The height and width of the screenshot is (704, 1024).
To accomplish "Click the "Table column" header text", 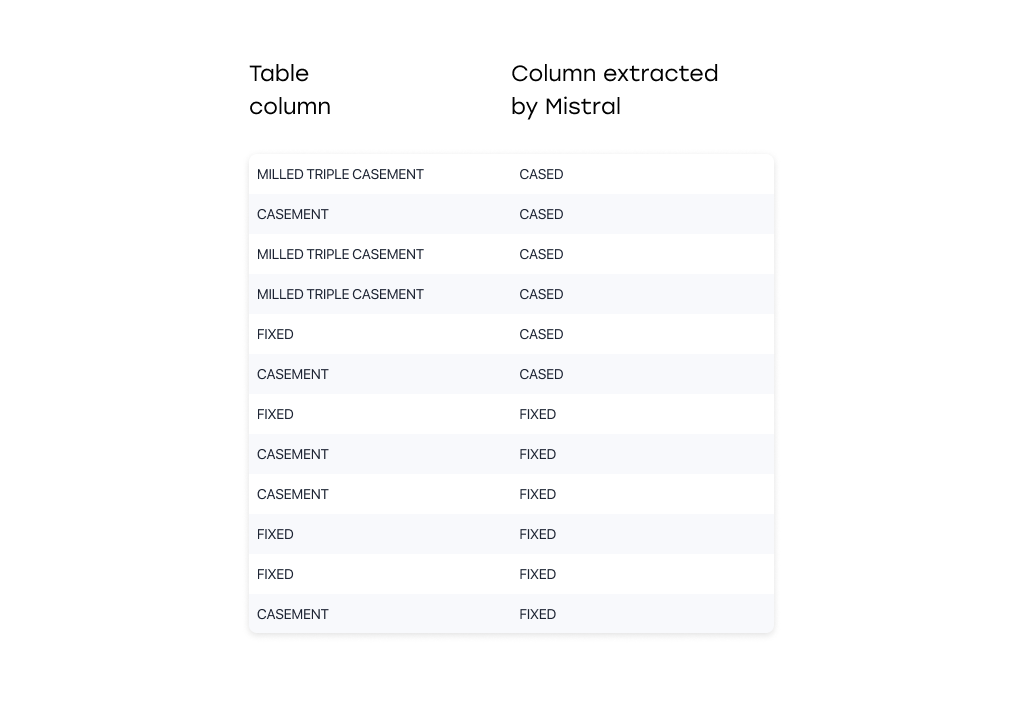I will tap(290, 90).
